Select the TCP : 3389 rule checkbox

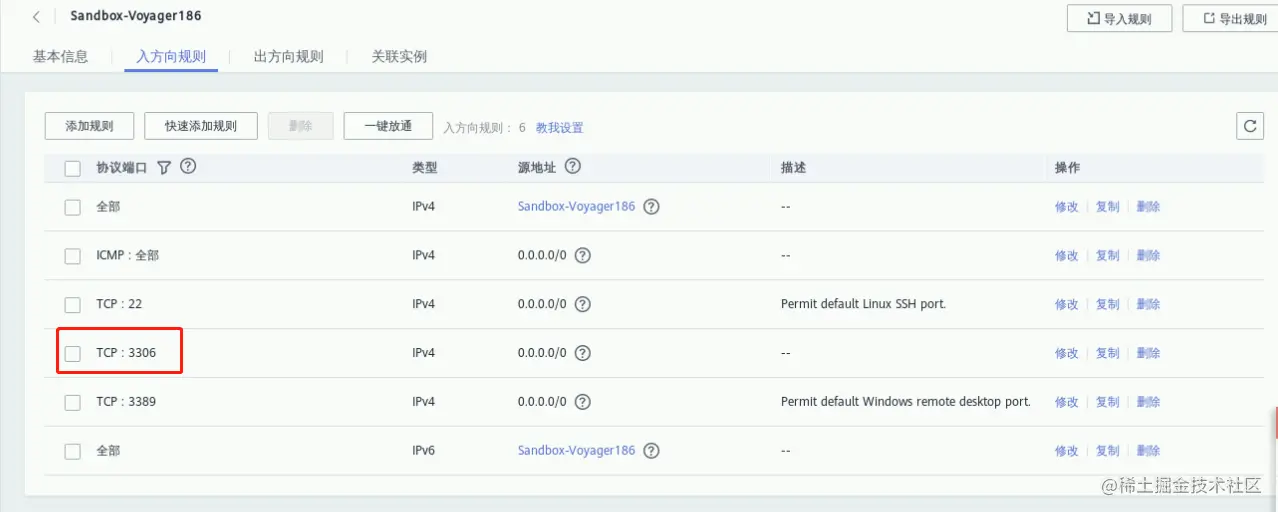pos(72,402)
